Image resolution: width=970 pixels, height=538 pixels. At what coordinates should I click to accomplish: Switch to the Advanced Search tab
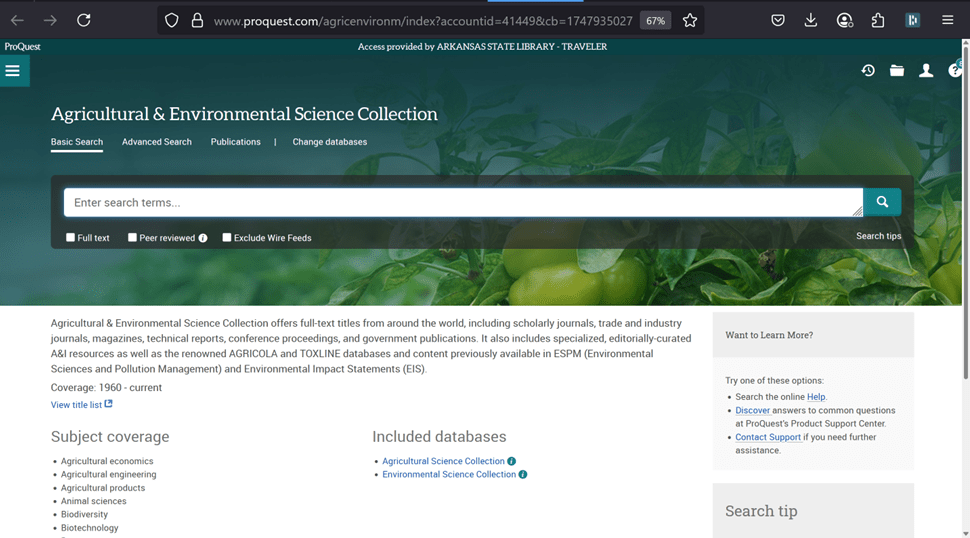click(x=156, y=142)
